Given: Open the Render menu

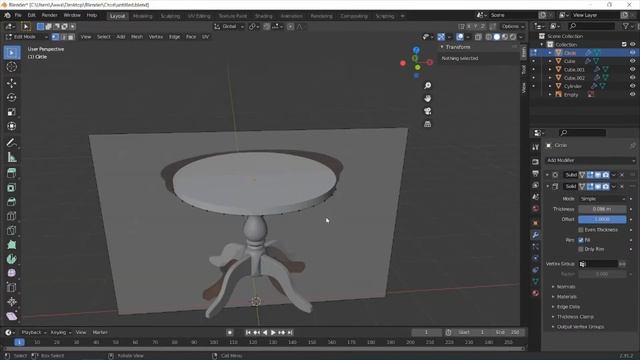Looking at the screenshot, I should [49, 15].
